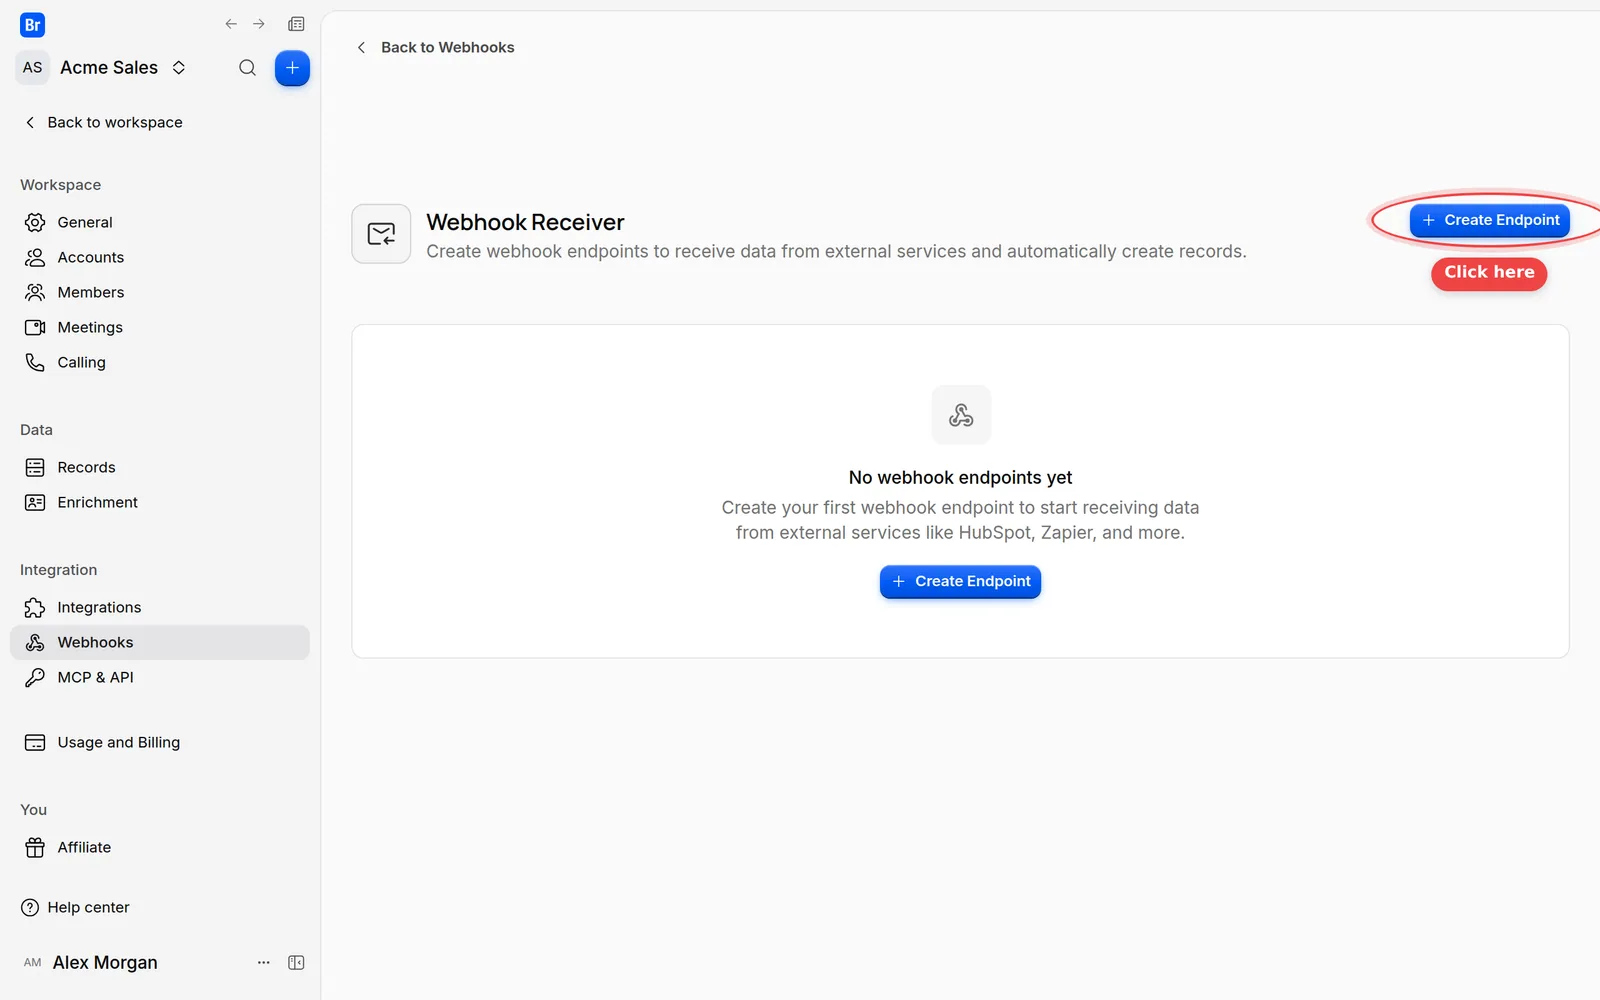Open search with the magnifier icon
The height and width of the screenshot is (1000, 1600).
click(247, 68)
